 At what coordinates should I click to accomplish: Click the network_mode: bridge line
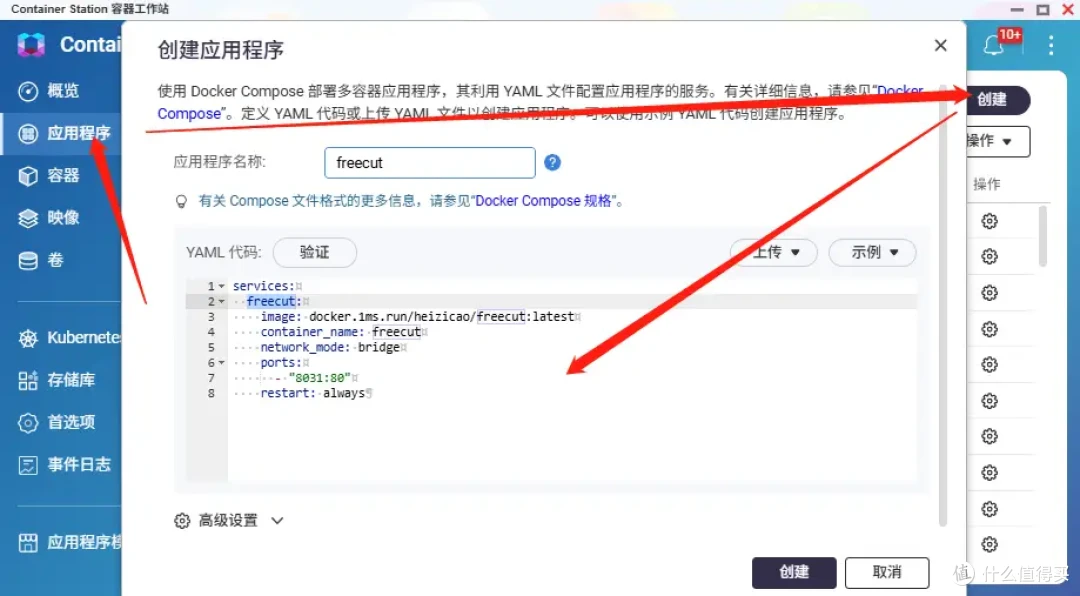pos(330,347)
